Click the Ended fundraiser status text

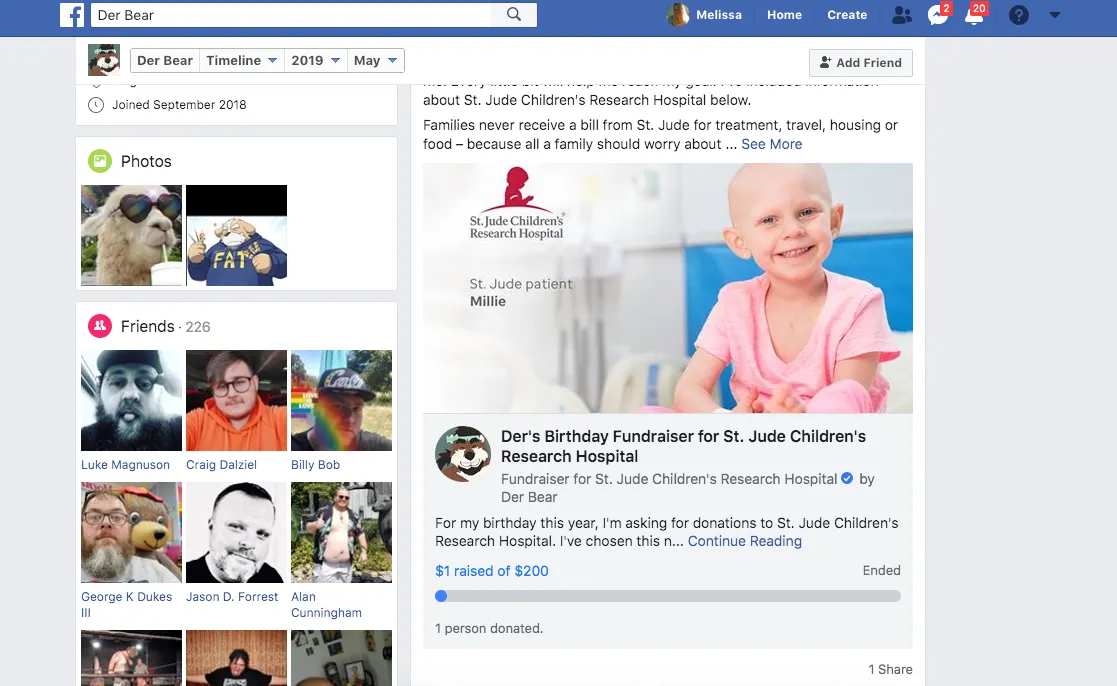881,570
